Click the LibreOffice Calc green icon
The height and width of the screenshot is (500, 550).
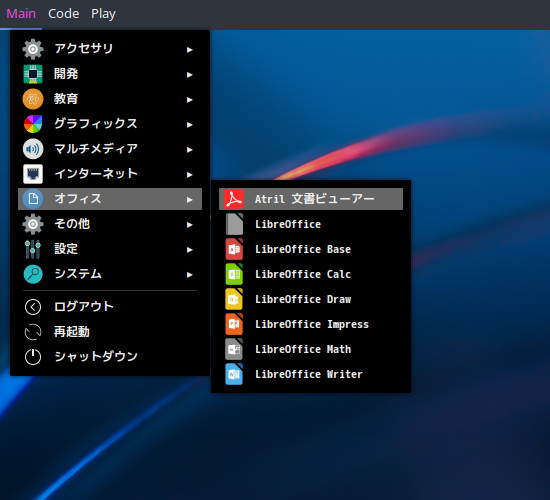point(234,274)
